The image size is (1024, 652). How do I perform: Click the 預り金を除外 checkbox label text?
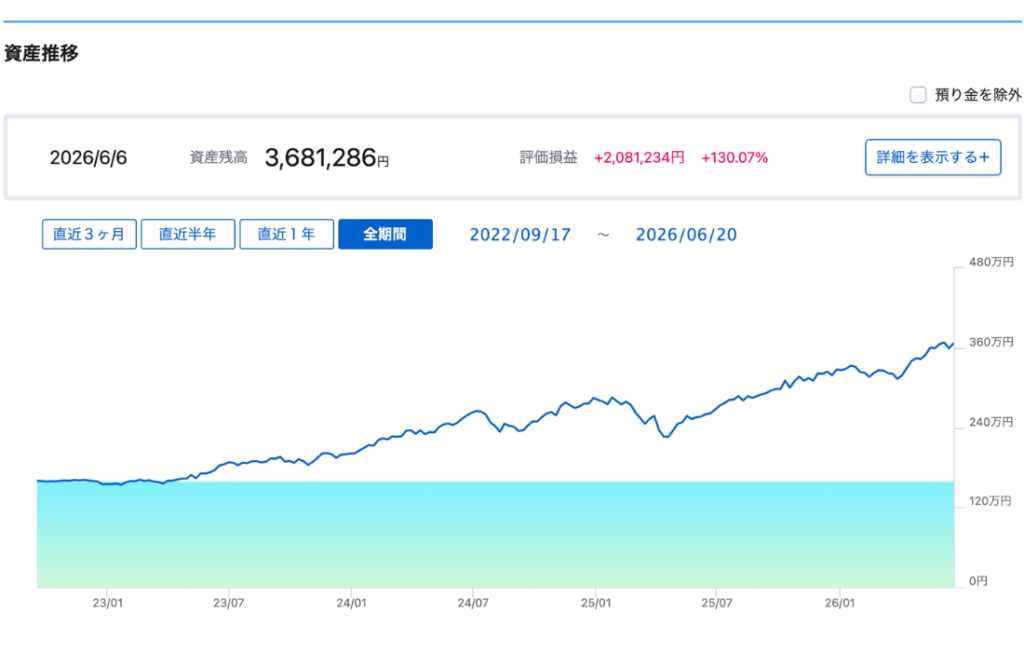click(978, 95)
